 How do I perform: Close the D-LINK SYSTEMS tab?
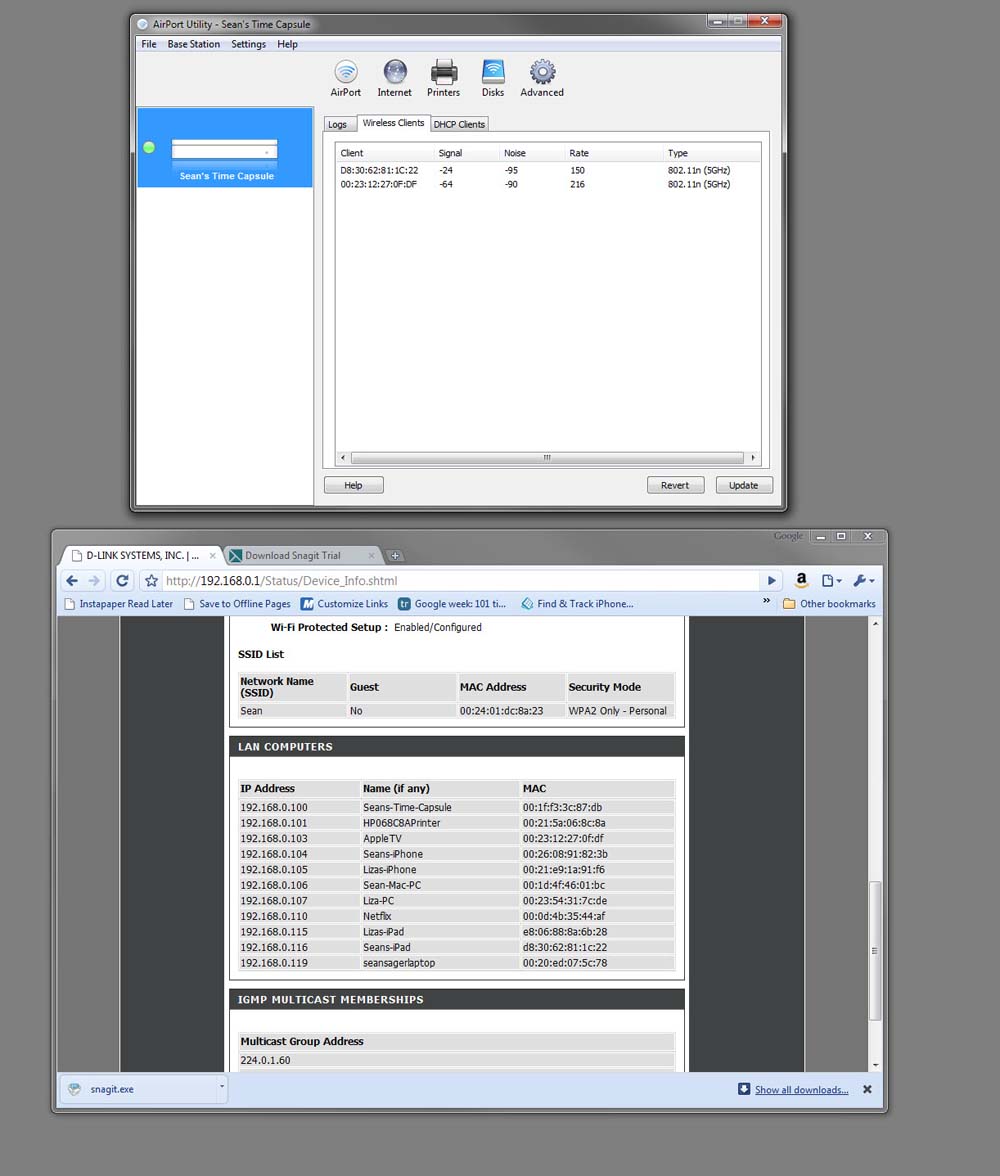[x=212, y=556]
